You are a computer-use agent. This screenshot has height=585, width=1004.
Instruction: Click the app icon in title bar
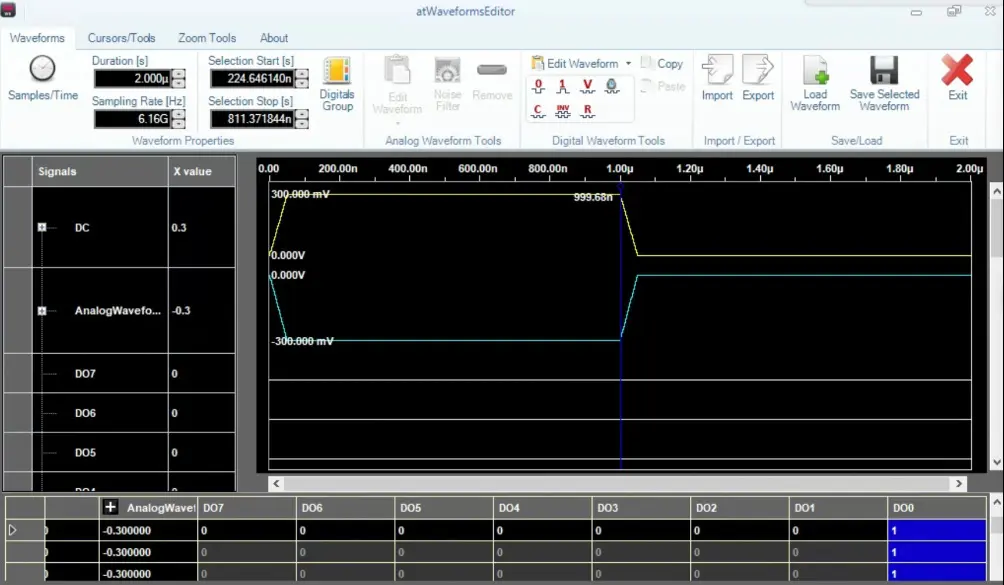(8, 10)
